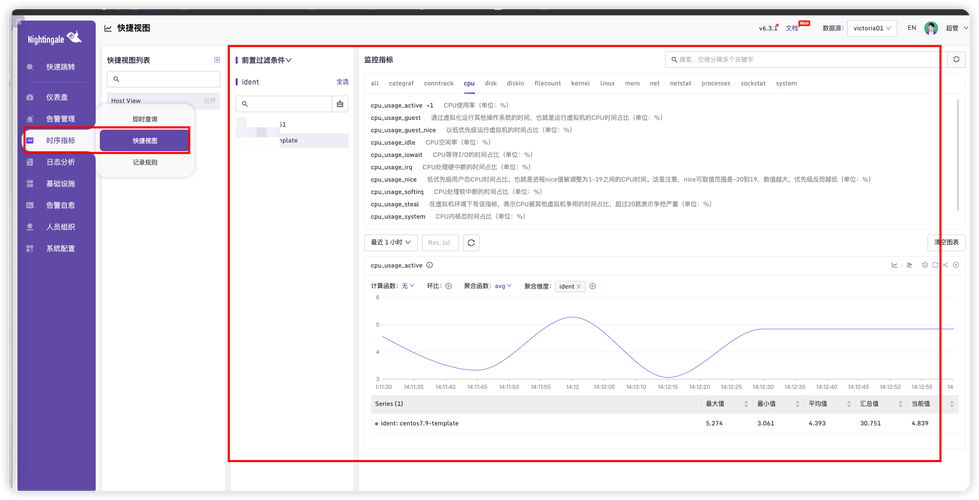Viewport: 979px width, 500px height.
Task: Switch to the categraf tab
Action: 401,83
